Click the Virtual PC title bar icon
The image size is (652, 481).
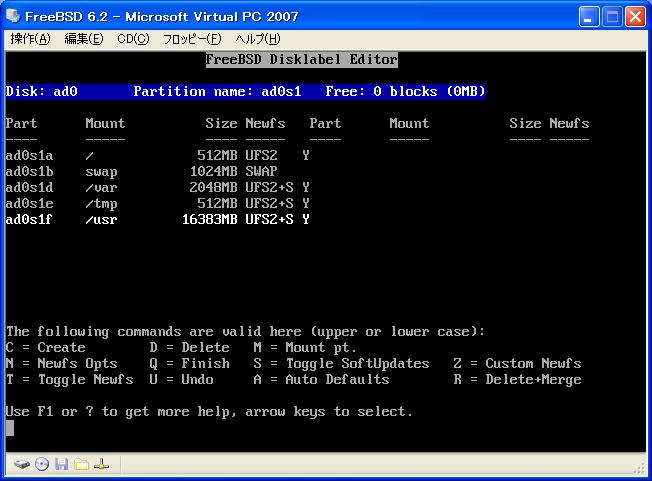click(x=13, y=16)
